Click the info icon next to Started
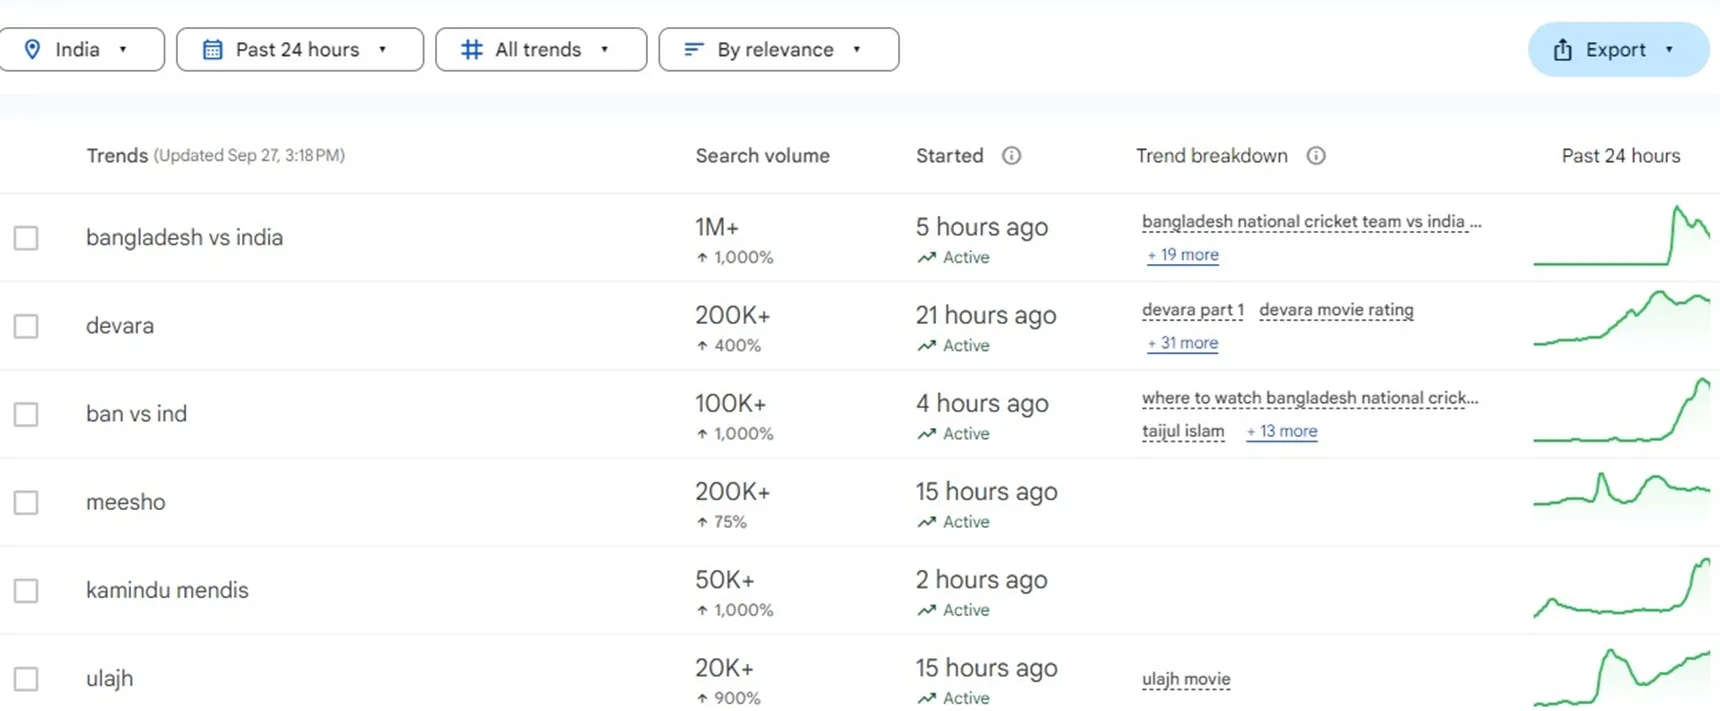The image size is (1720, 711). (1011, 155)
